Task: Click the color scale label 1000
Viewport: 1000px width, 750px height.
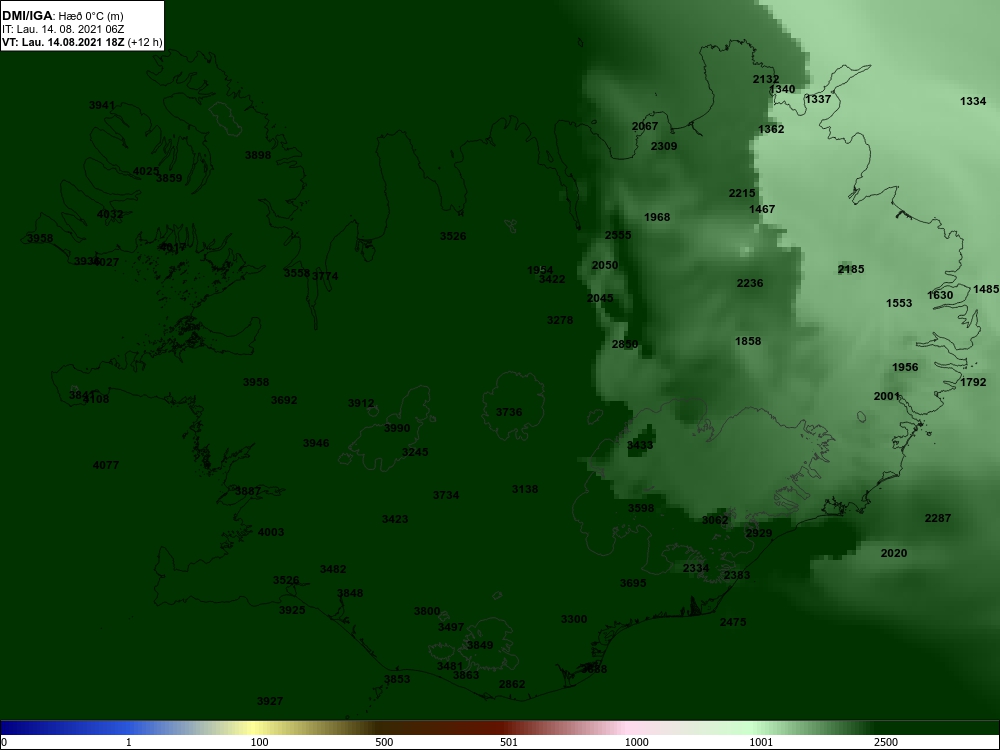Action: coord(636,742)
